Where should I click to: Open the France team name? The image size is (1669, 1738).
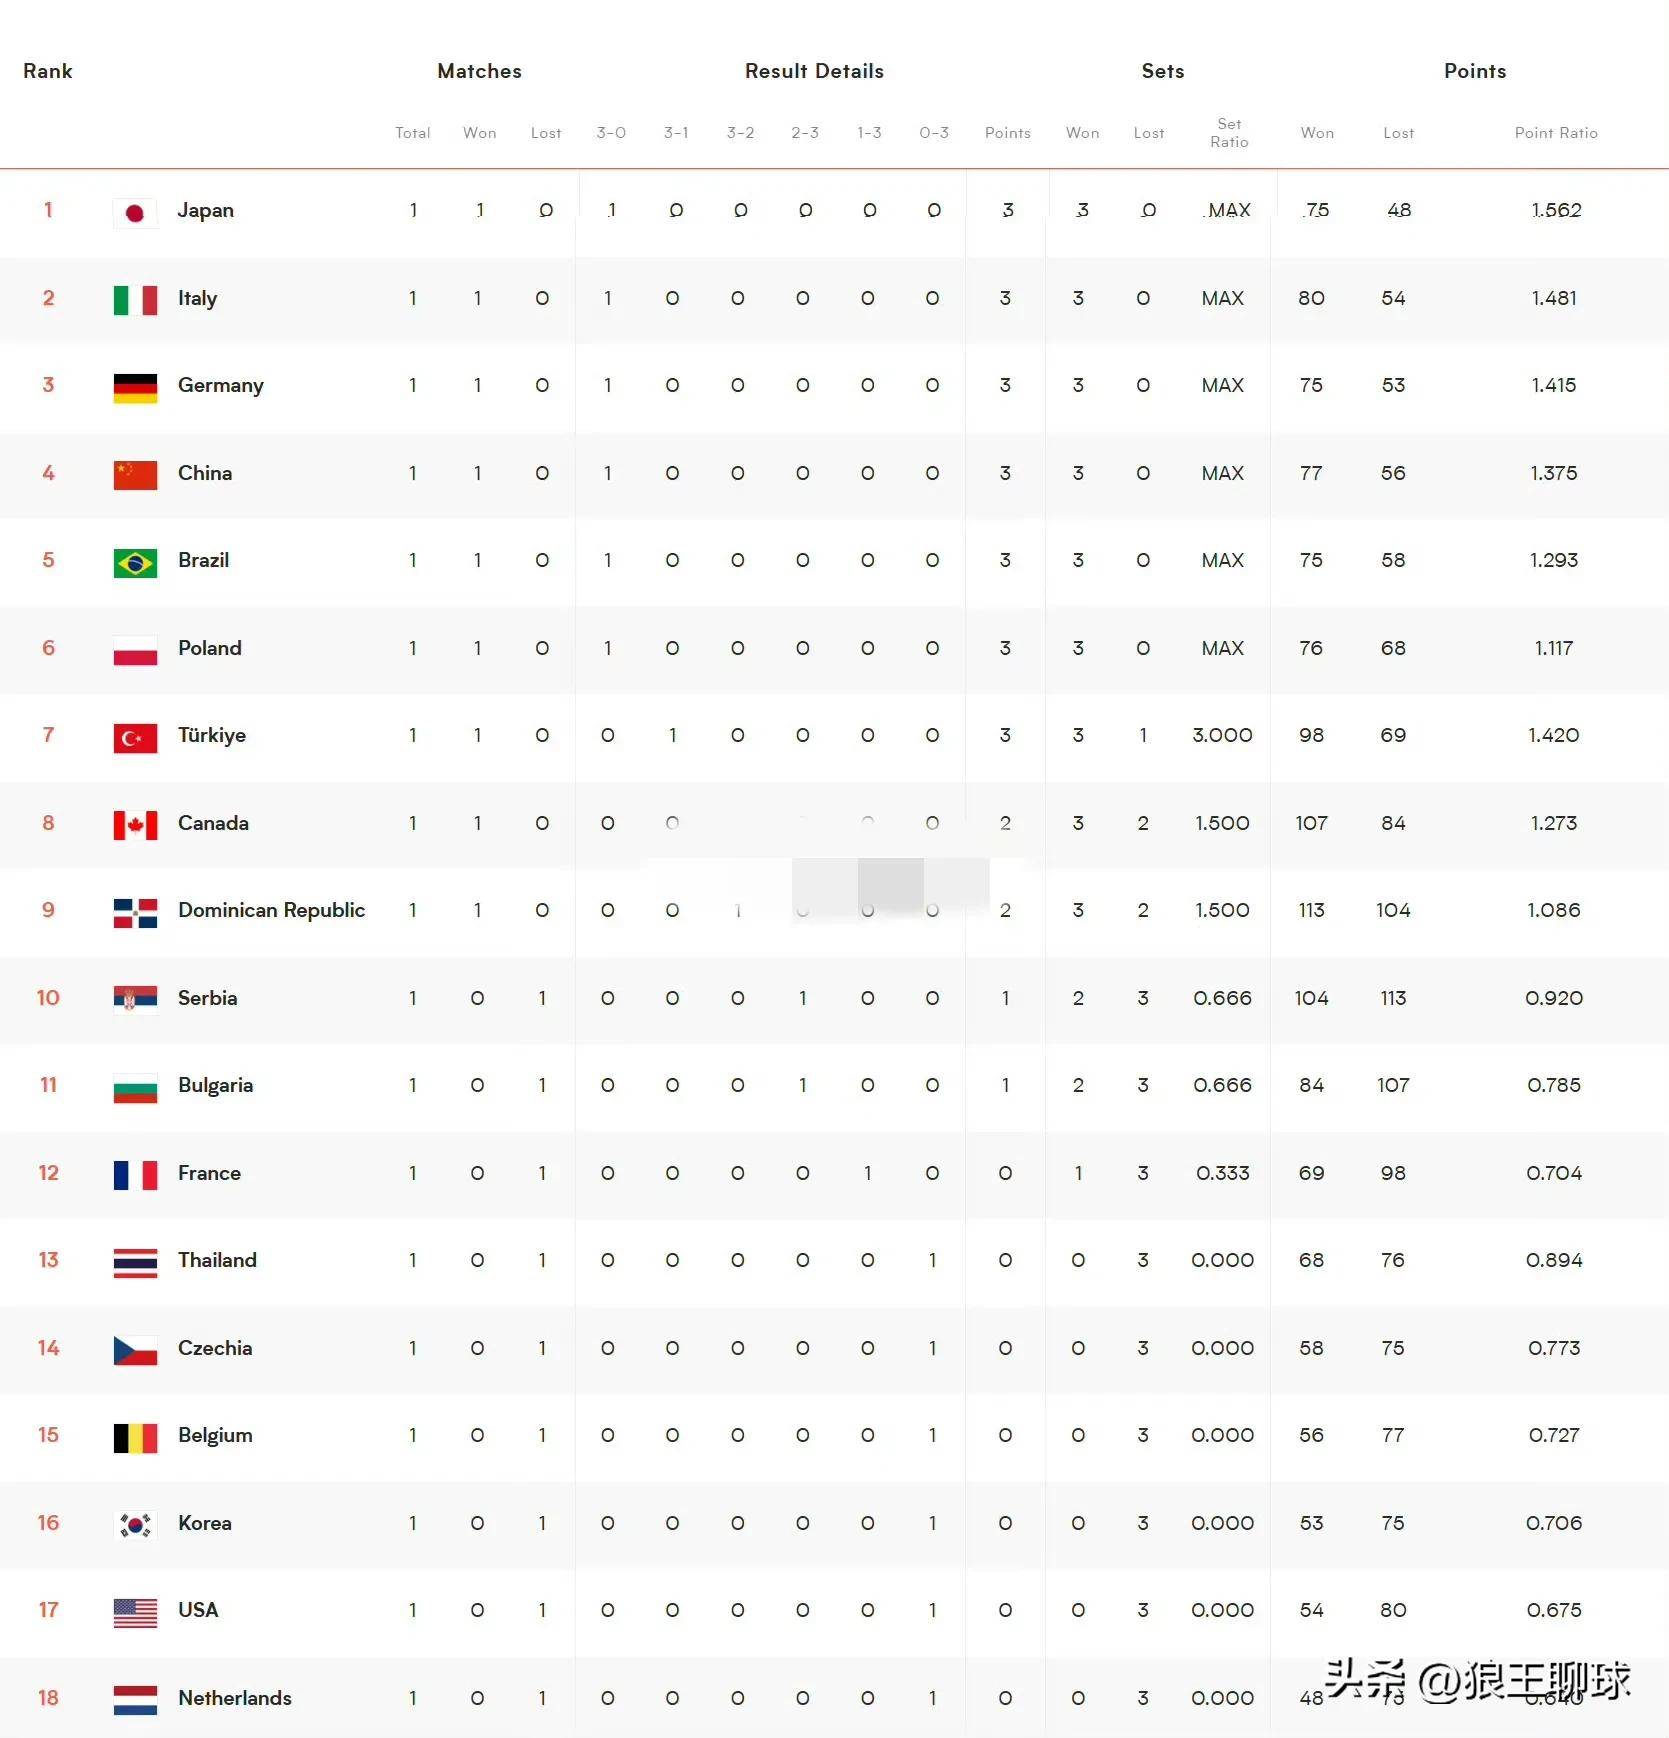[x=209, y=1173]
